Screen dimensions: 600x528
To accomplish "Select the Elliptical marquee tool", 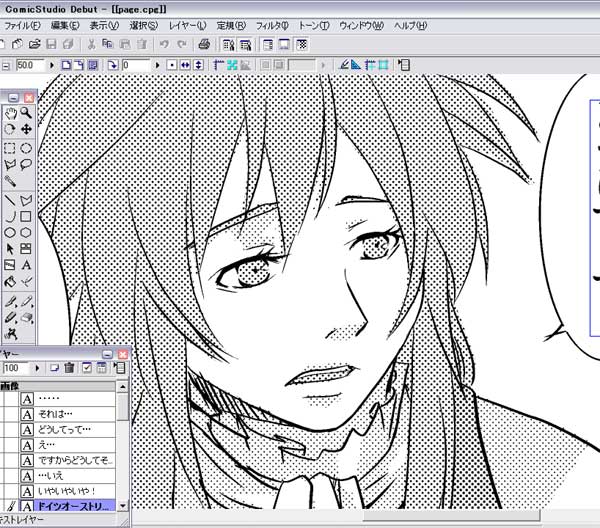I will 26,148.
